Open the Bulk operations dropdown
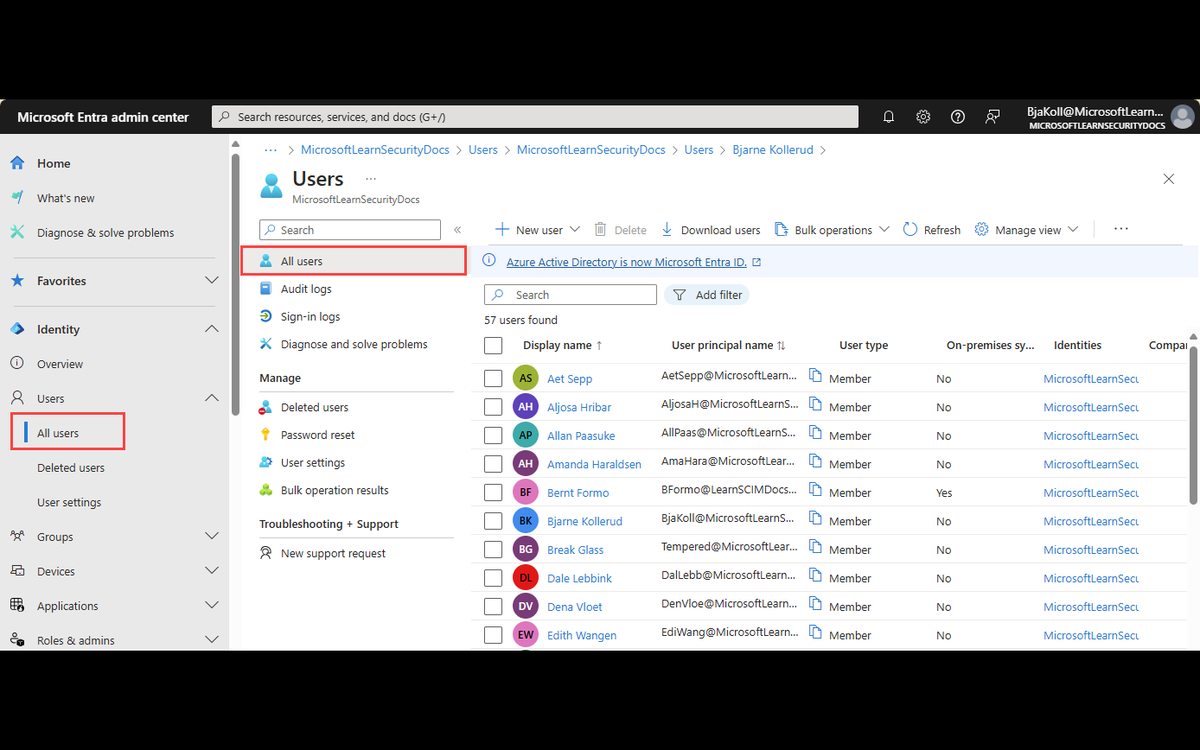 (x=832, y=230)
